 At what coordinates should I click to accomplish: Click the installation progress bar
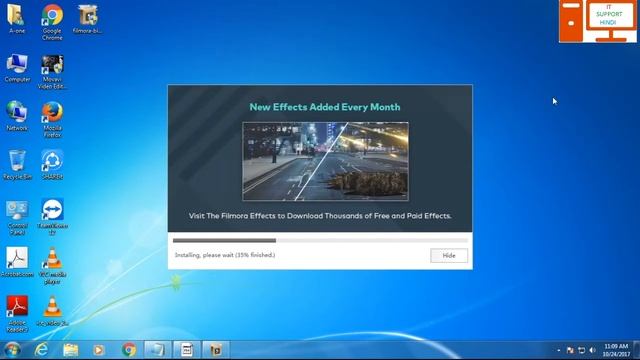click(x=320, y=240)
